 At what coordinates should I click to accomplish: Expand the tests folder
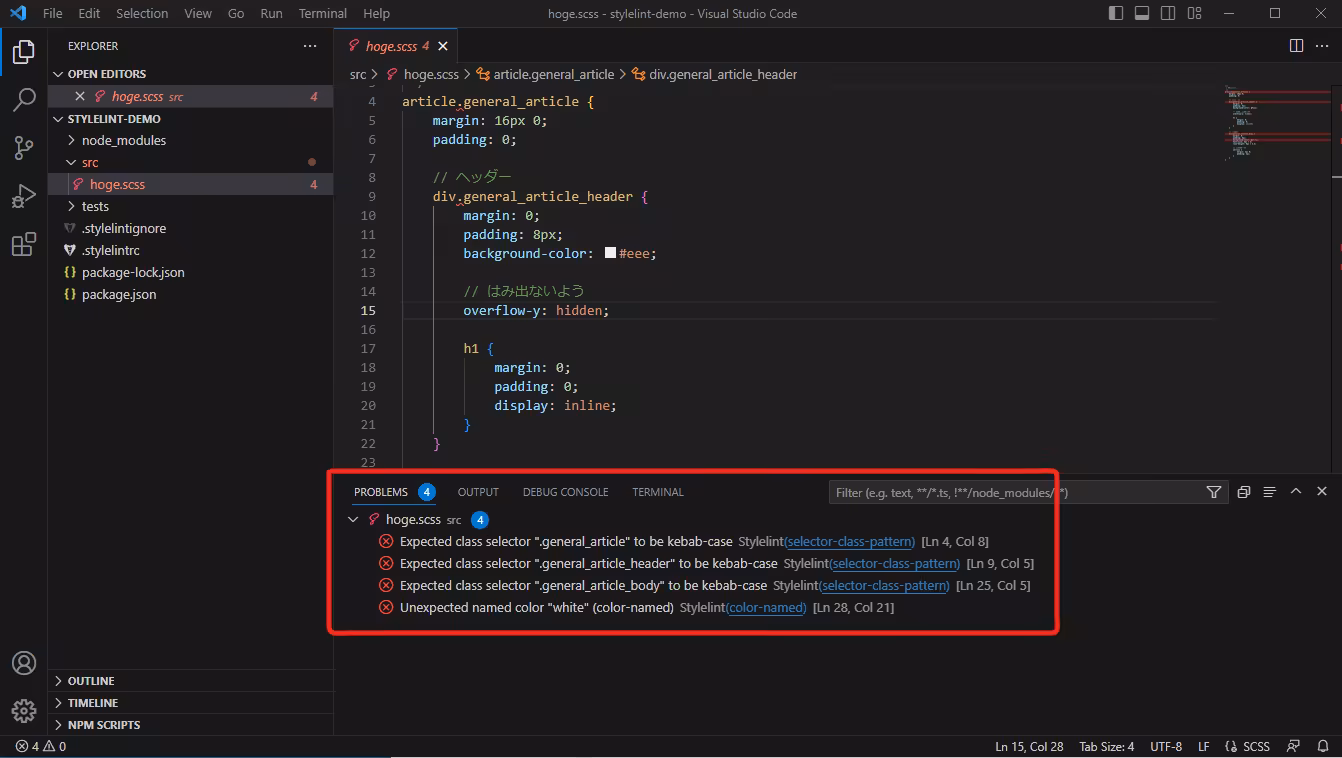click(190, 206)
